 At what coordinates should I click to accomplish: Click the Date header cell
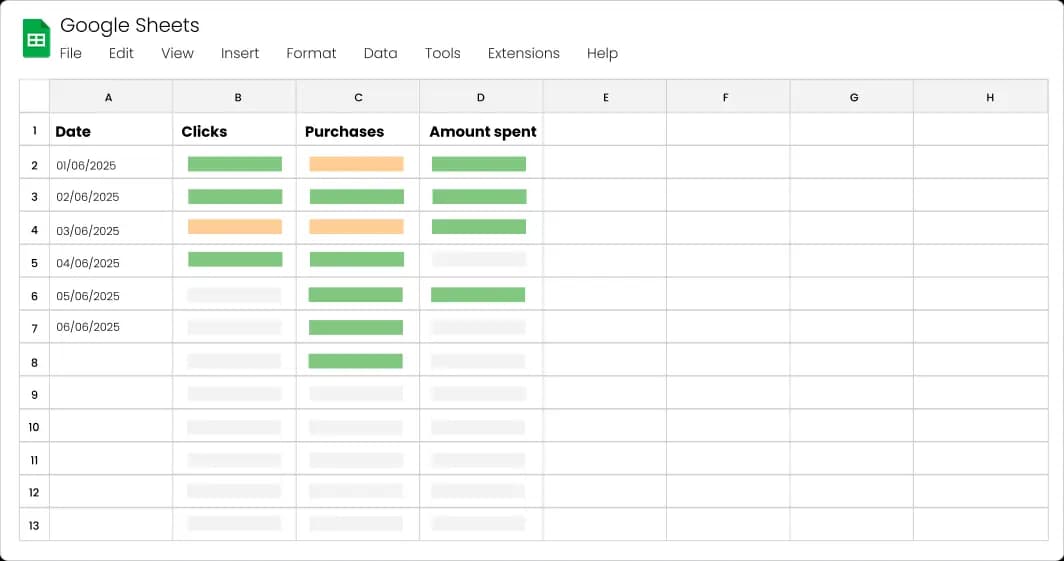73,131
